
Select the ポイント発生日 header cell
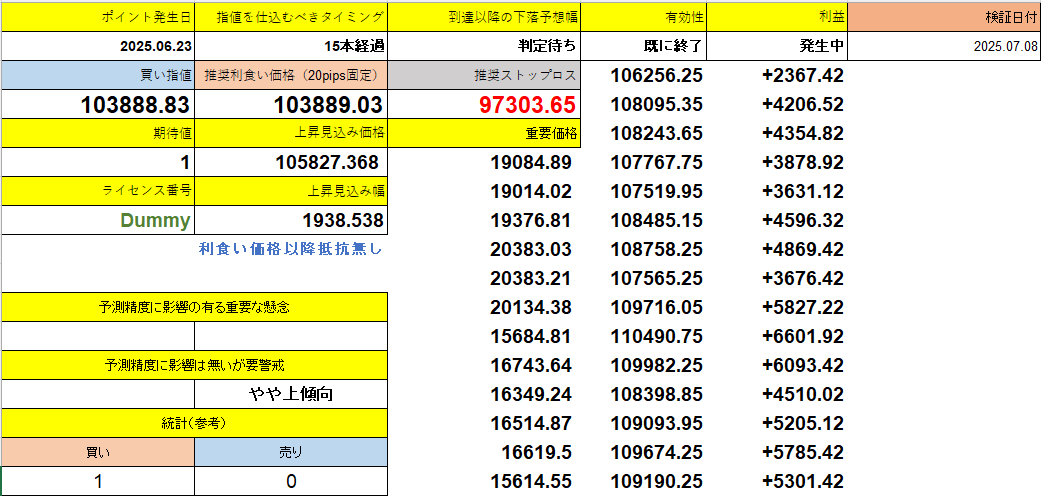(98, 17)
